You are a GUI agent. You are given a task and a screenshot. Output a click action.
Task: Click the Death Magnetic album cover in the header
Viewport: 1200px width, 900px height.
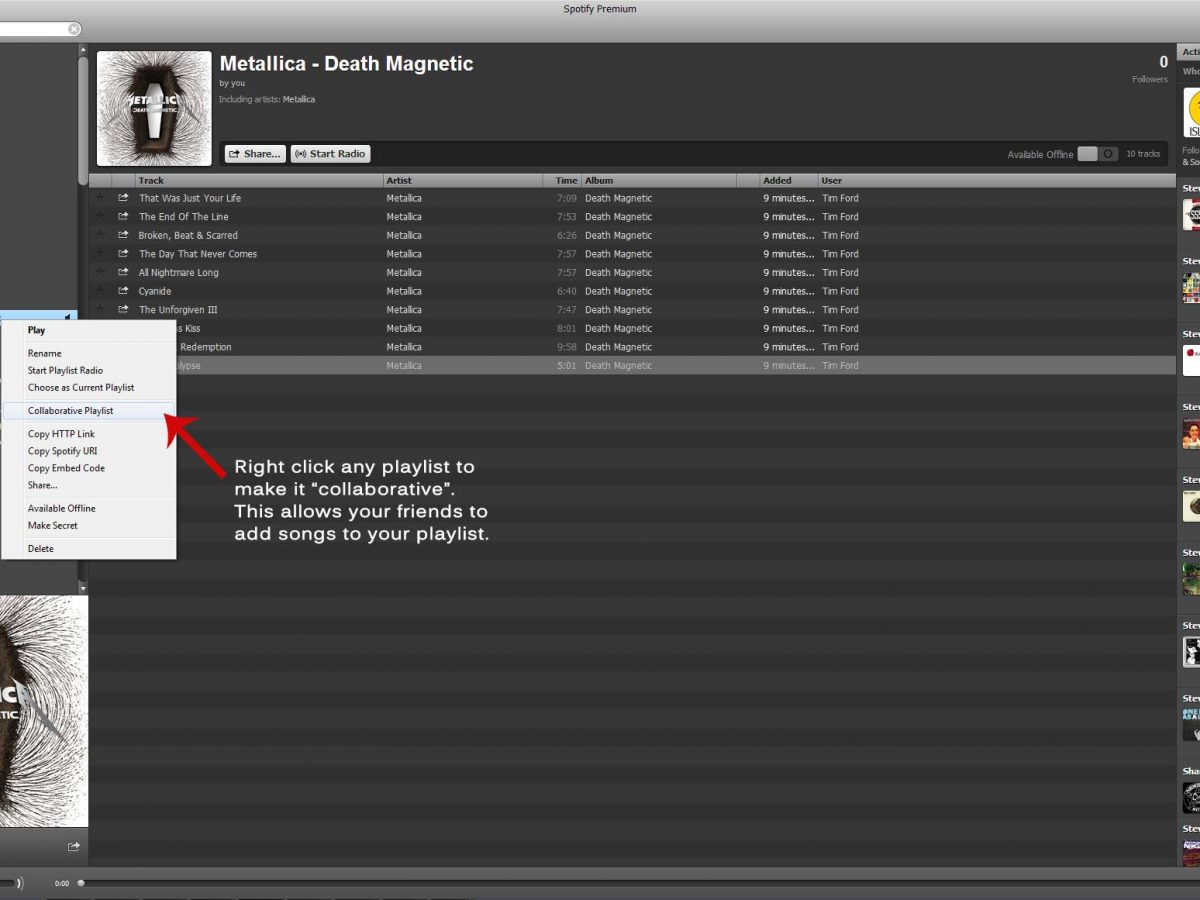coord(154,108)
